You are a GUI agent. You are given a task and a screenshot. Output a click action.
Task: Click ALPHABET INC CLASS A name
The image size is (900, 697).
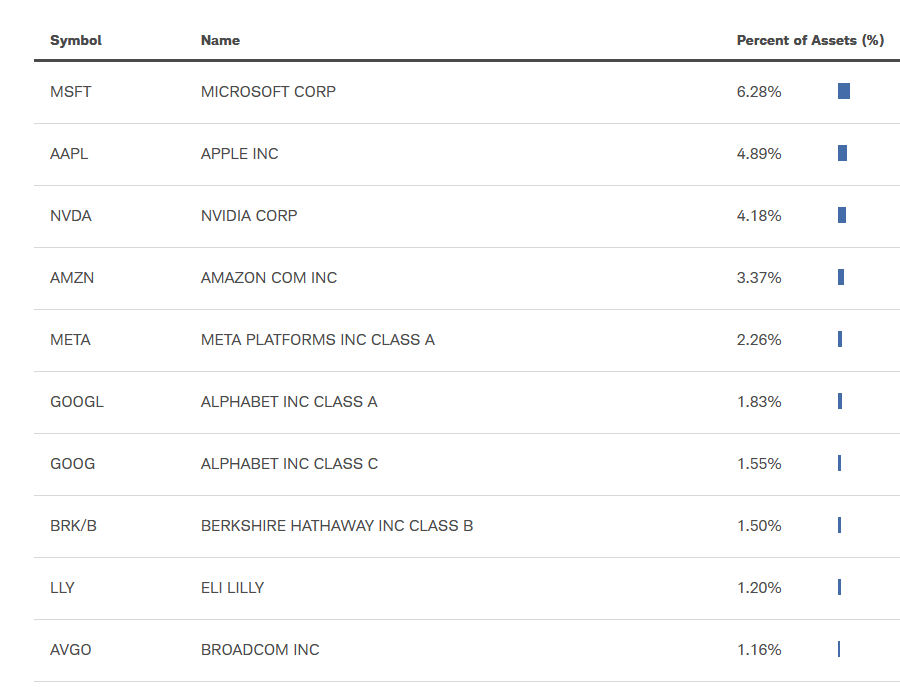point(289,402)
